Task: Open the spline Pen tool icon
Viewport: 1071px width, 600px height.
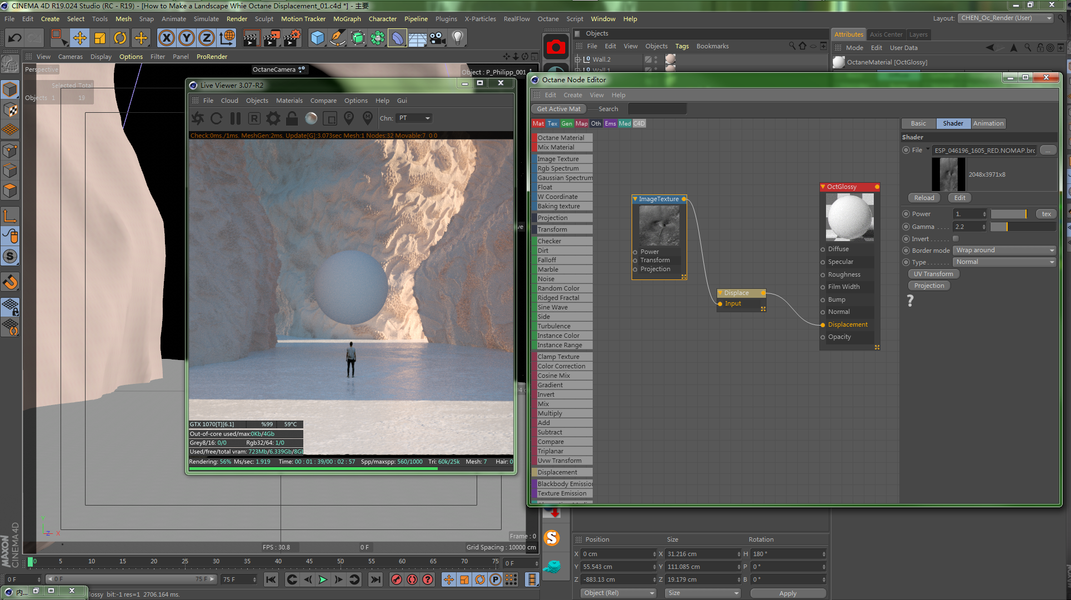Action: click(x=337, y=38)
